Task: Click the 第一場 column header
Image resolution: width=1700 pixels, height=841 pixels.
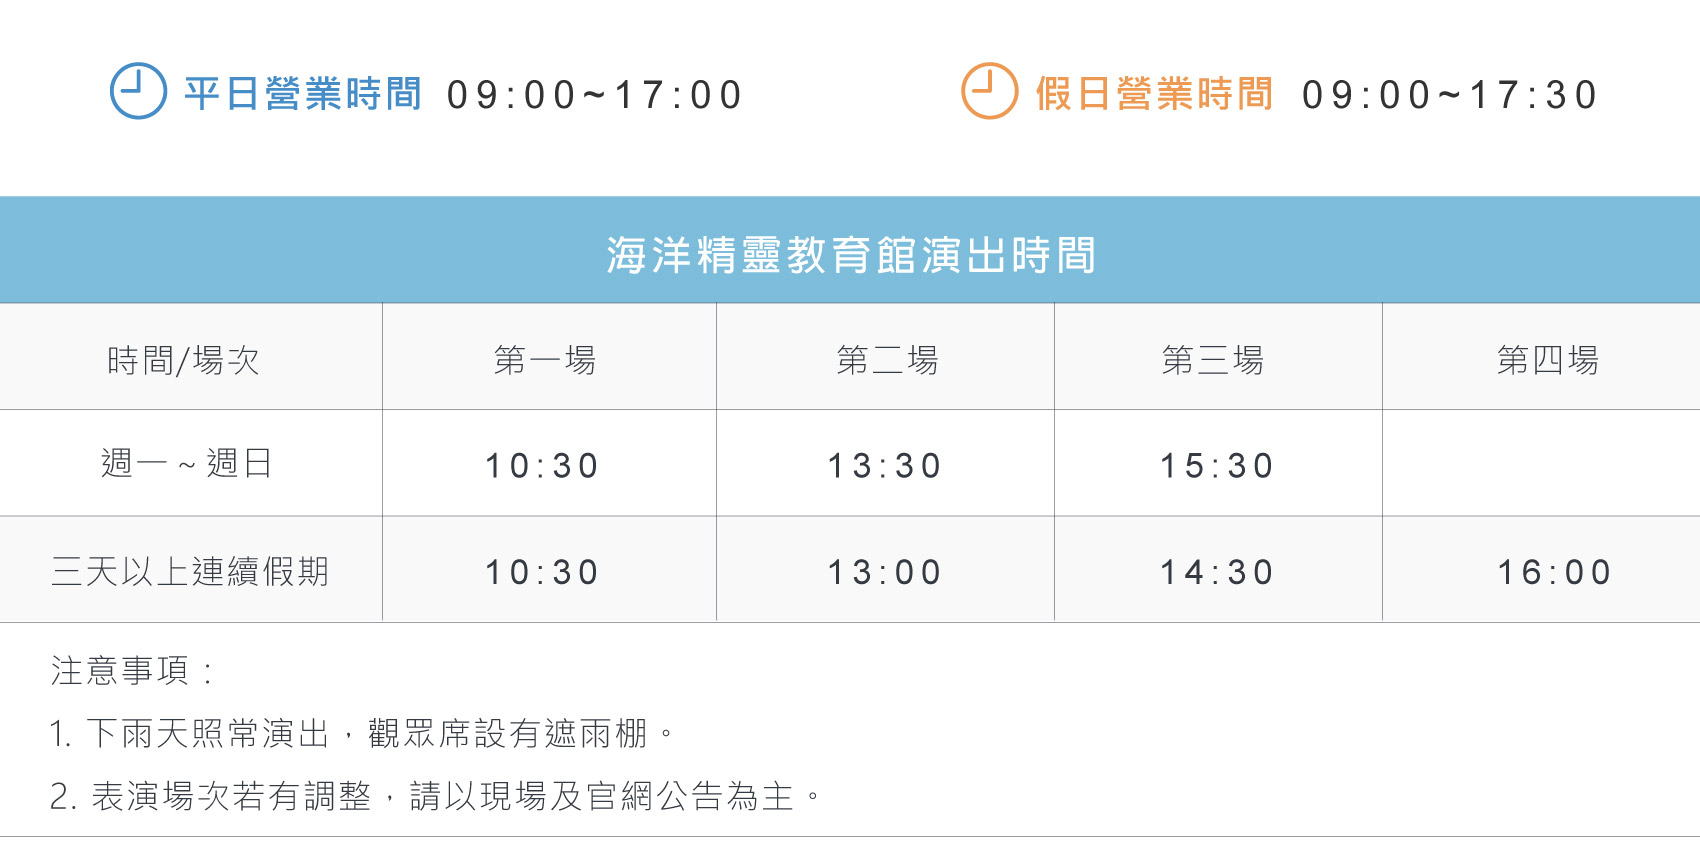Action: pos(545,360)
